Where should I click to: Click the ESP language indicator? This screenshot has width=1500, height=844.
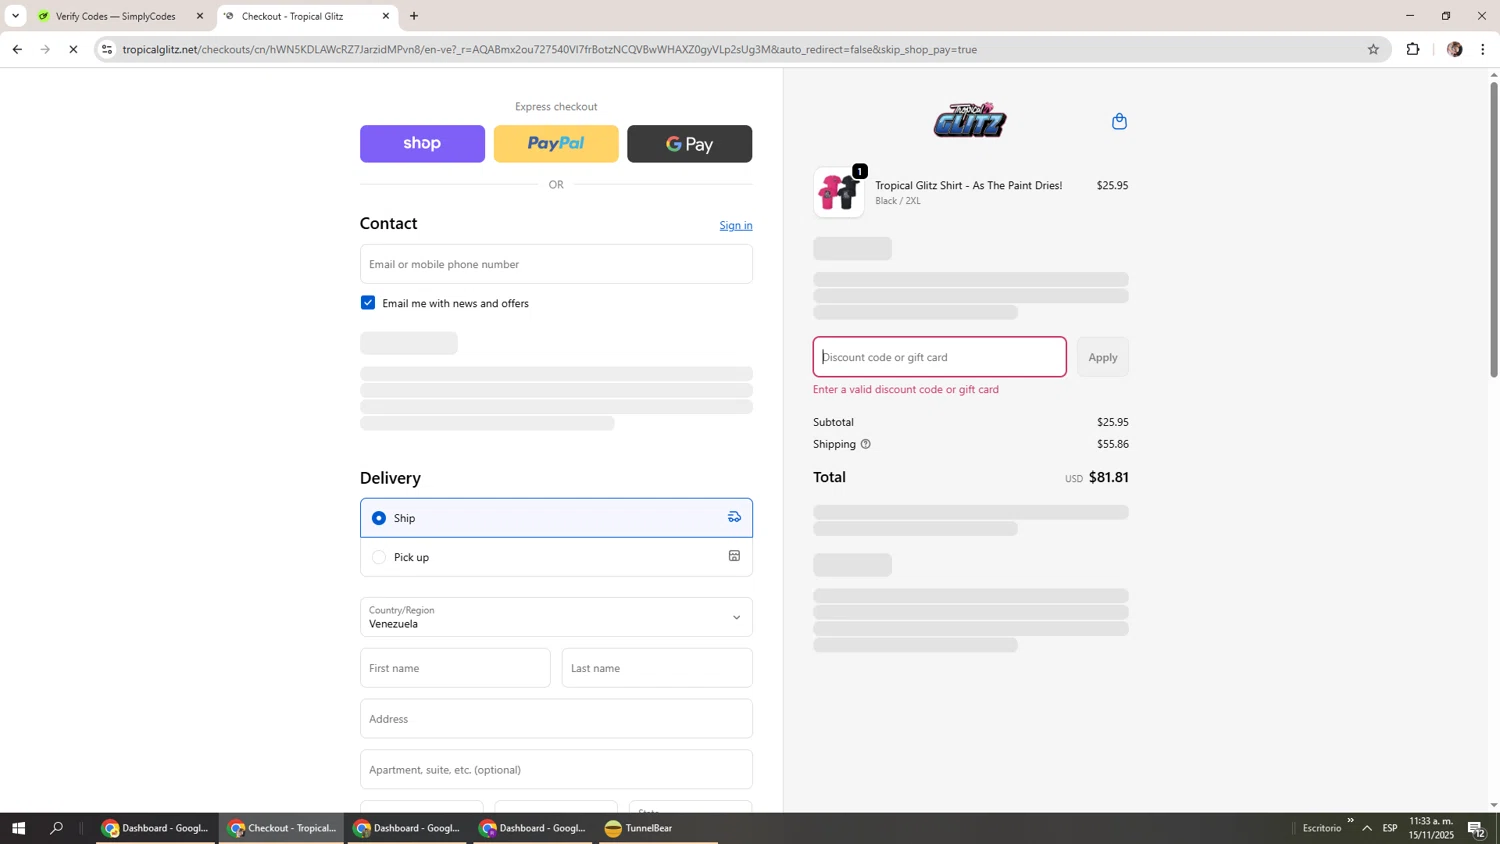(x=1390, y=828)
